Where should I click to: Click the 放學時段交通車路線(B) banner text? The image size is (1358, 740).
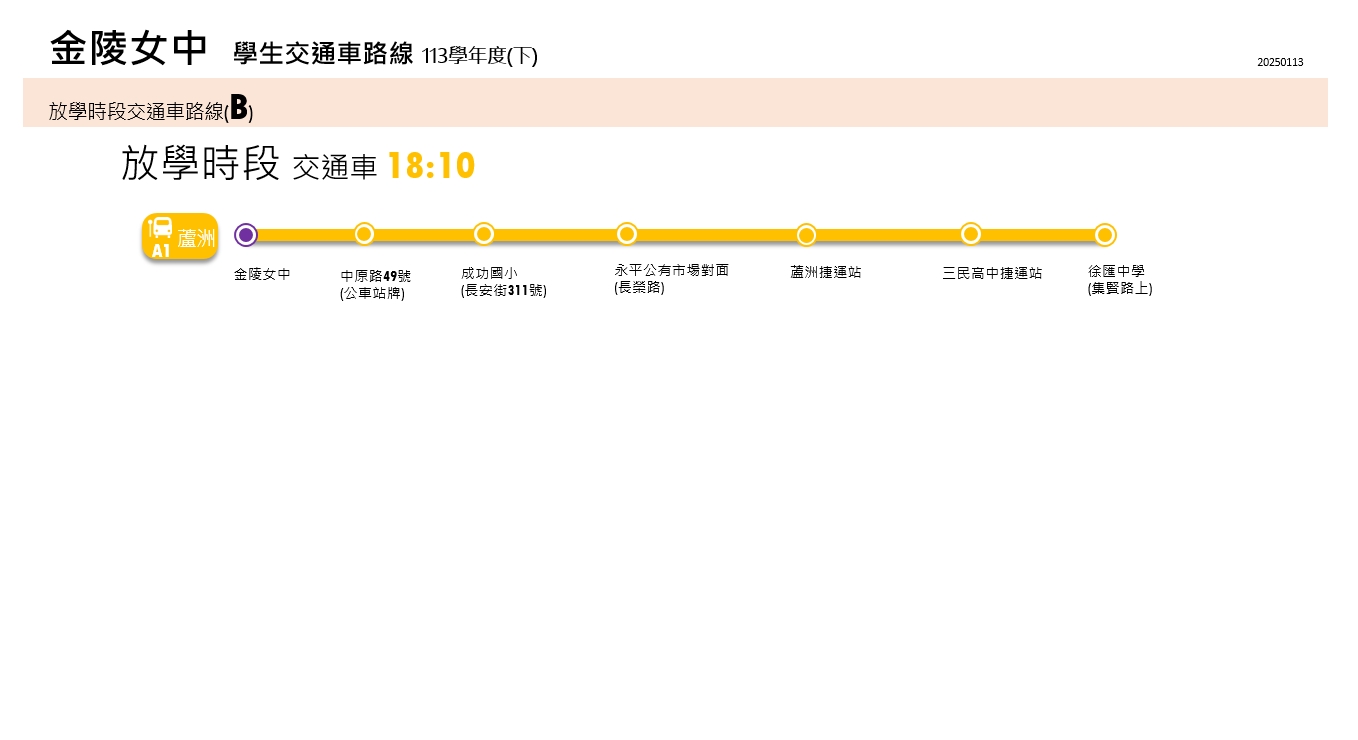(x=151, y=109)
